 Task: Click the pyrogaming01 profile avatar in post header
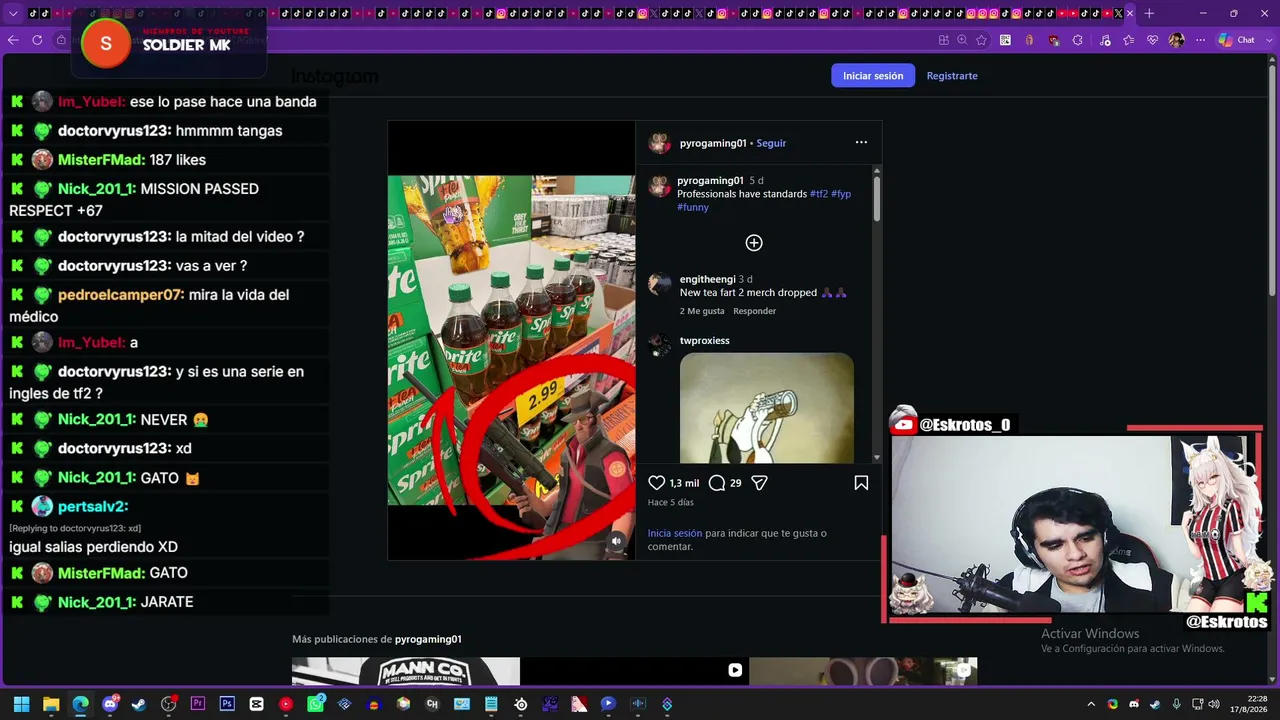659,143
